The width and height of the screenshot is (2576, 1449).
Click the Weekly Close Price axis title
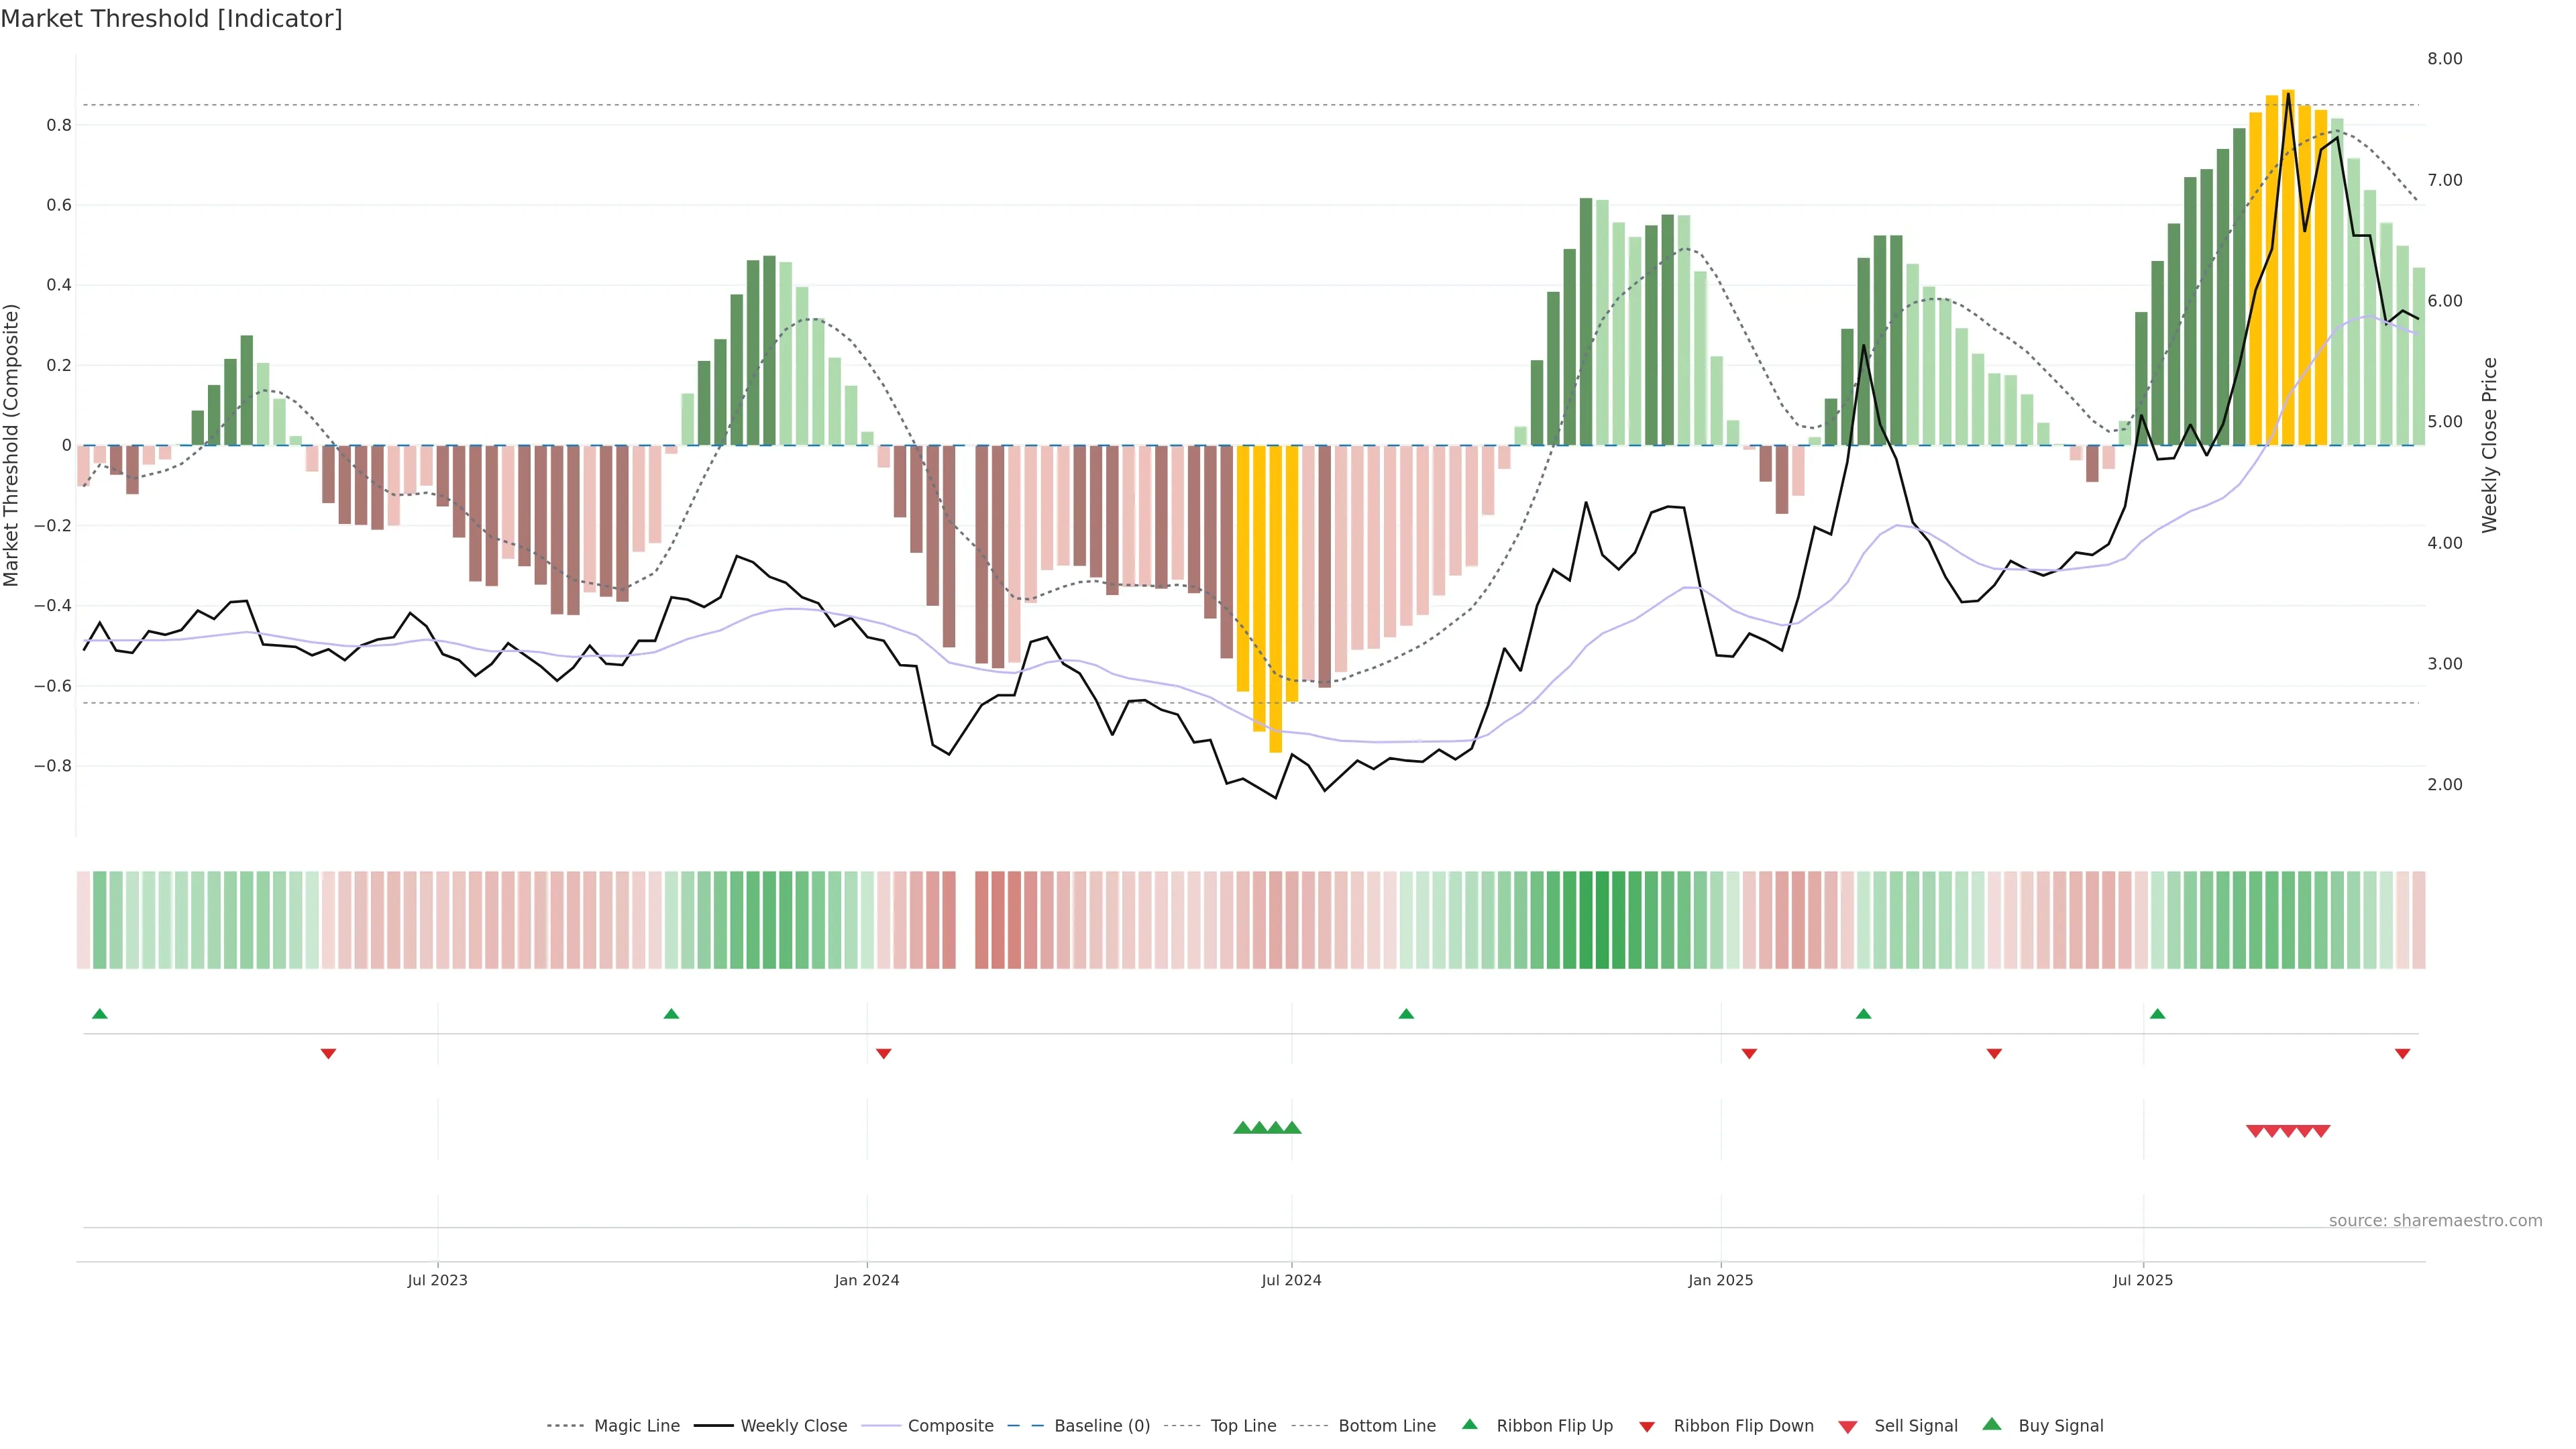[2489, 445]
